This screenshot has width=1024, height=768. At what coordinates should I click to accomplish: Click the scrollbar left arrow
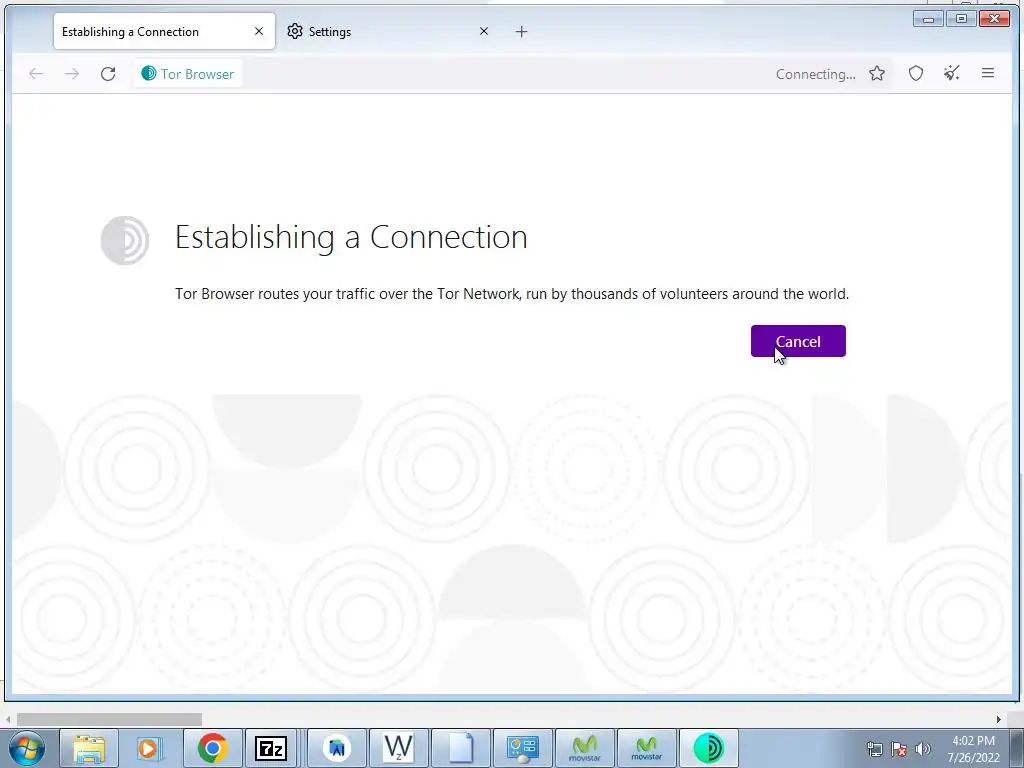pyautogui.click(x=8, y=719)
